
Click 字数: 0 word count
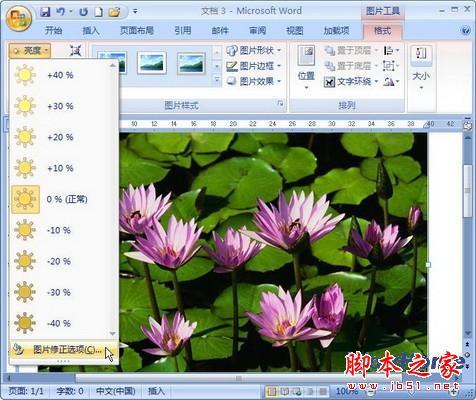click(70, 391)
